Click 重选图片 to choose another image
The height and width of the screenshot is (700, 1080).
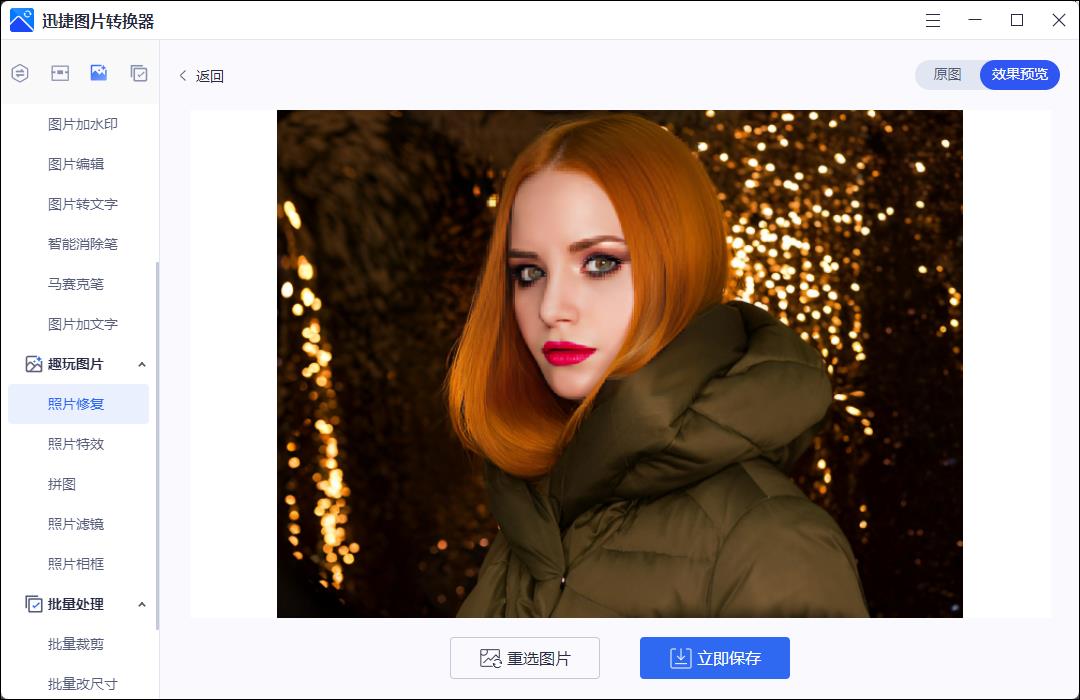525,658
